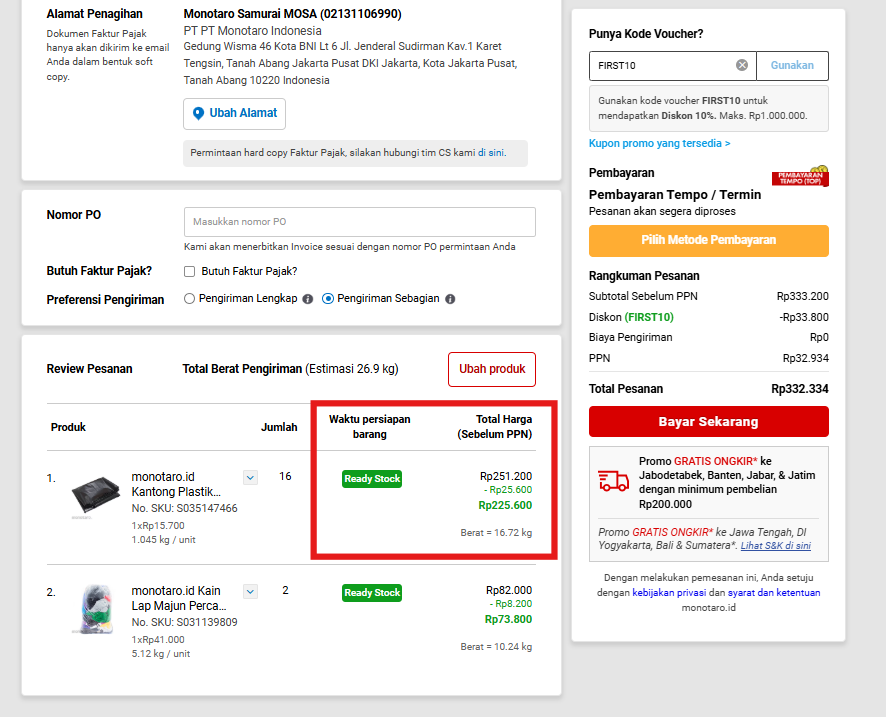Click Ready Stock badge for Kain Lap Majun

pyautogui.click(x=372, y=593)
